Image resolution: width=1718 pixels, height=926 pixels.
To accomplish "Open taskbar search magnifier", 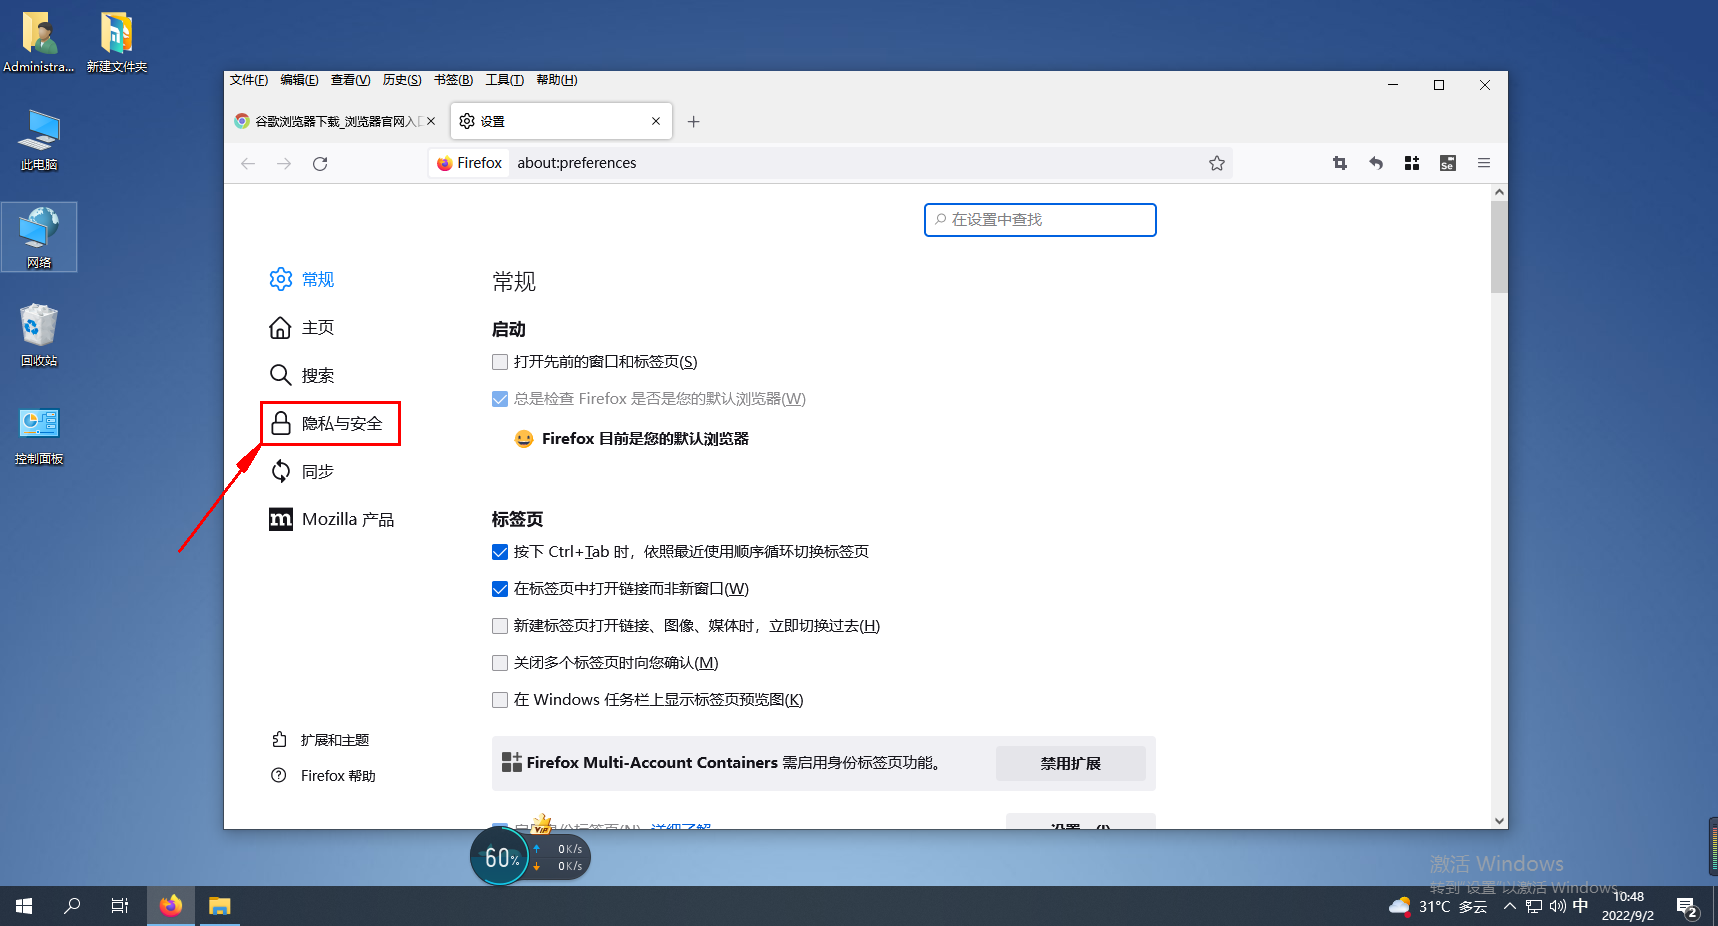I will pos(72,906).
